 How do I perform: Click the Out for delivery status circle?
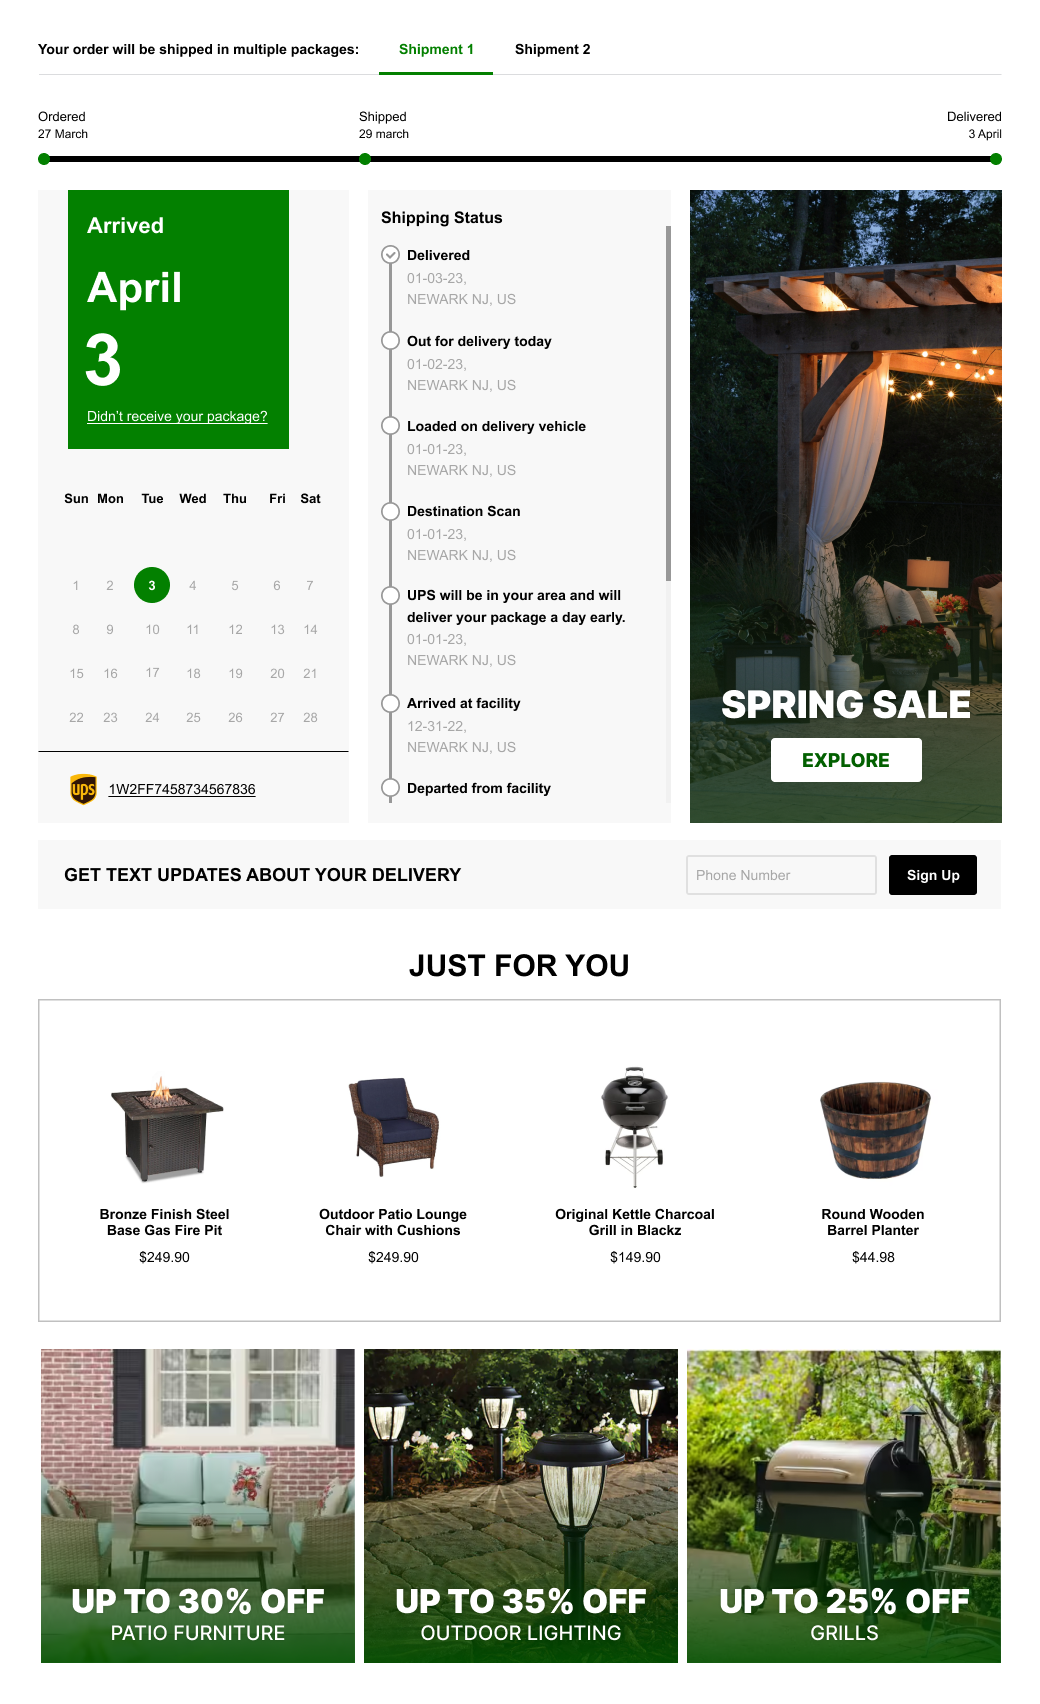[391, 341]
